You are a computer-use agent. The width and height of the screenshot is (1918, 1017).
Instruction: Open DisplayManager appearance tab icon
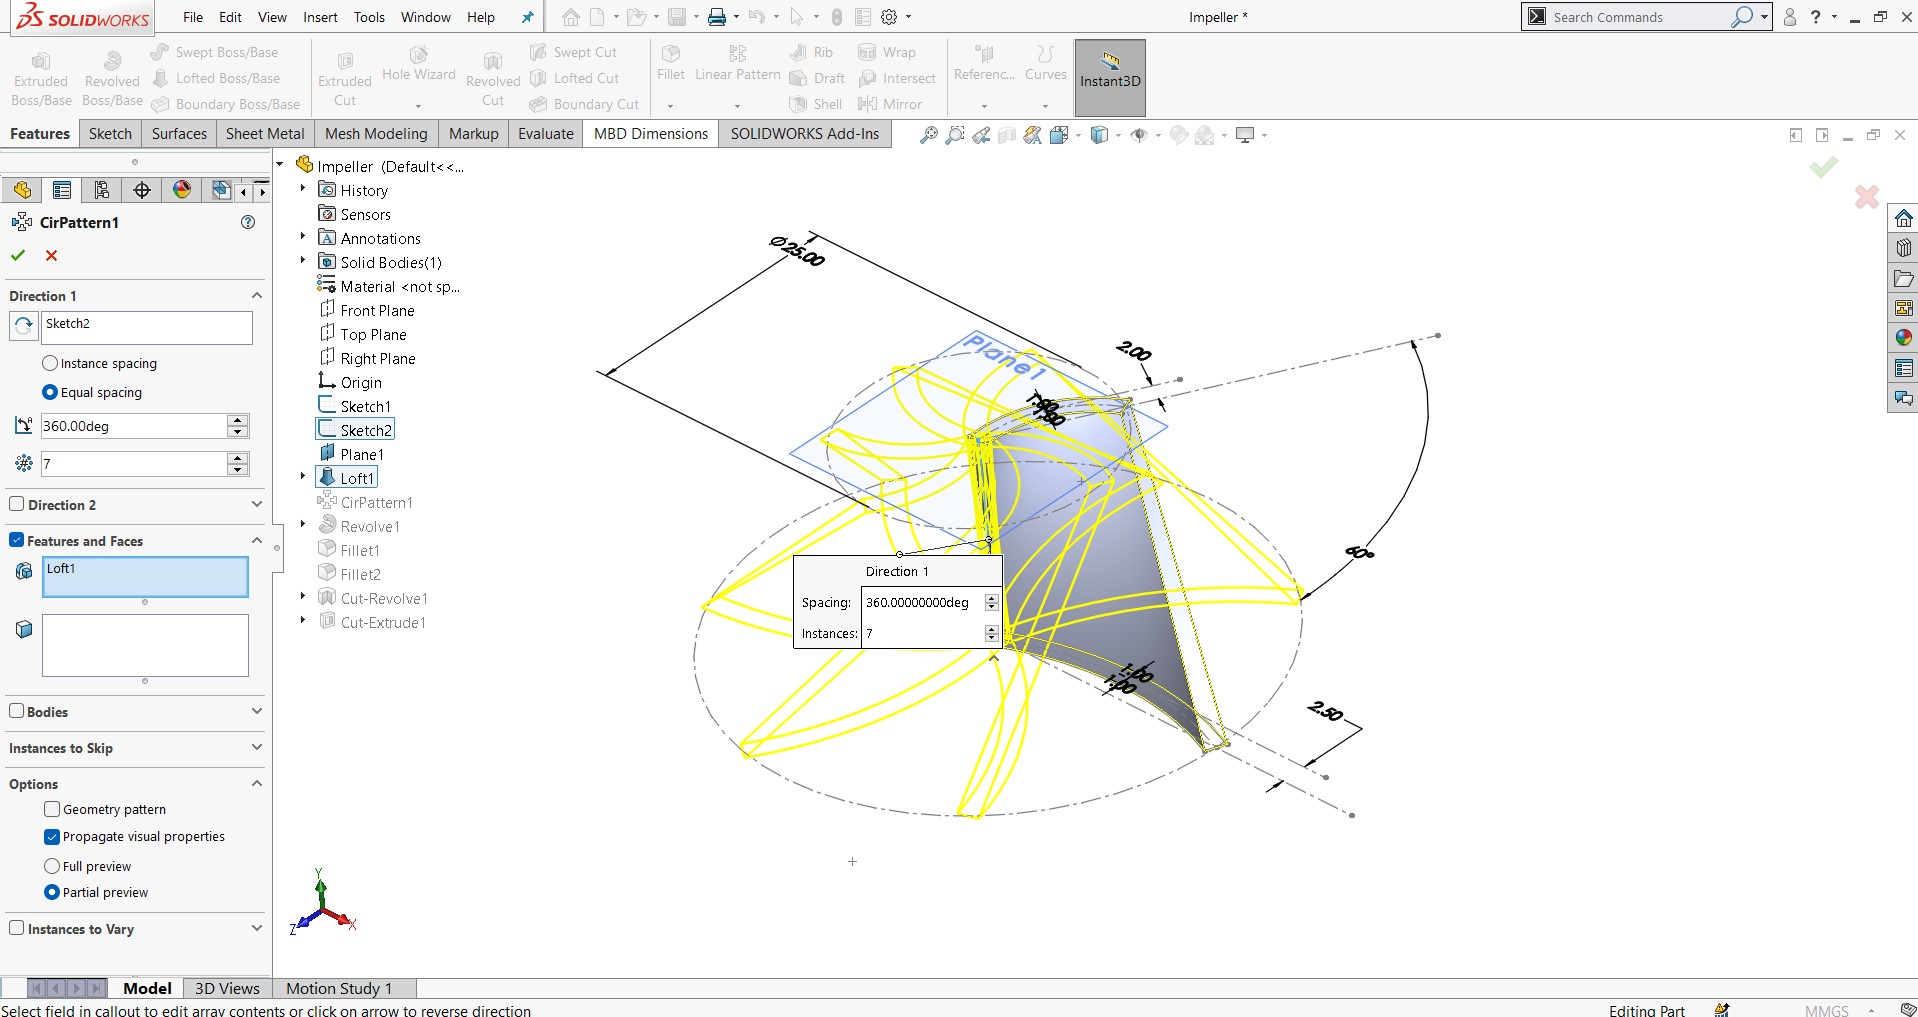[182, 190]
